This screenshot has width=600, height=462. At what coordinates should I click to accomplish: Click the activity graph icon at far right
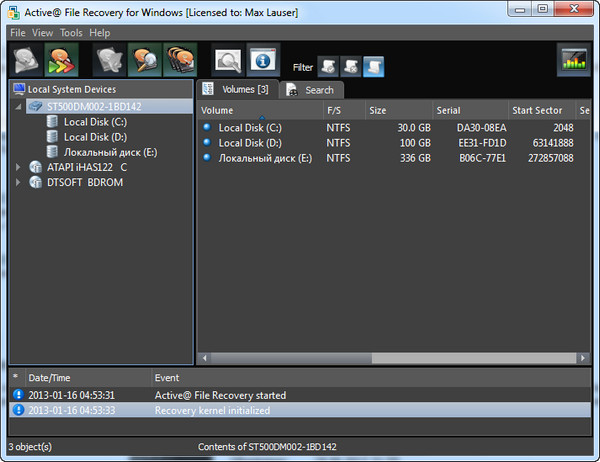(x=574, y=62)
